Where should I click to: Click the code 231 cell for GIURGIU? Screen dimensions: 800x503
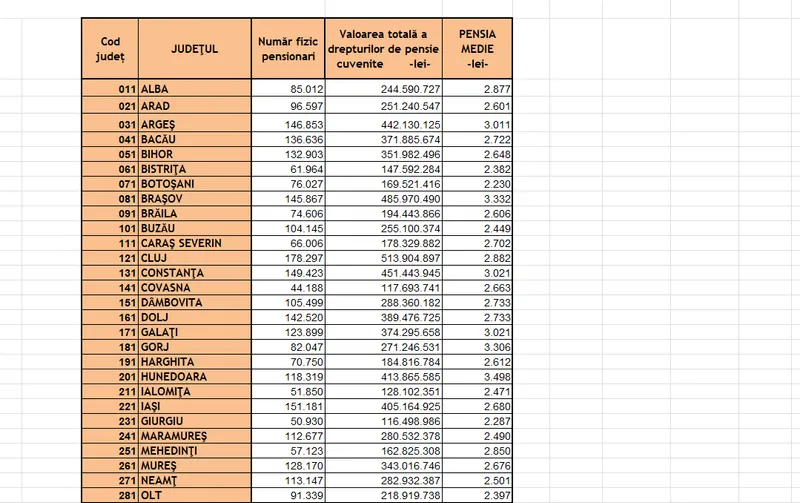(110, 421)
